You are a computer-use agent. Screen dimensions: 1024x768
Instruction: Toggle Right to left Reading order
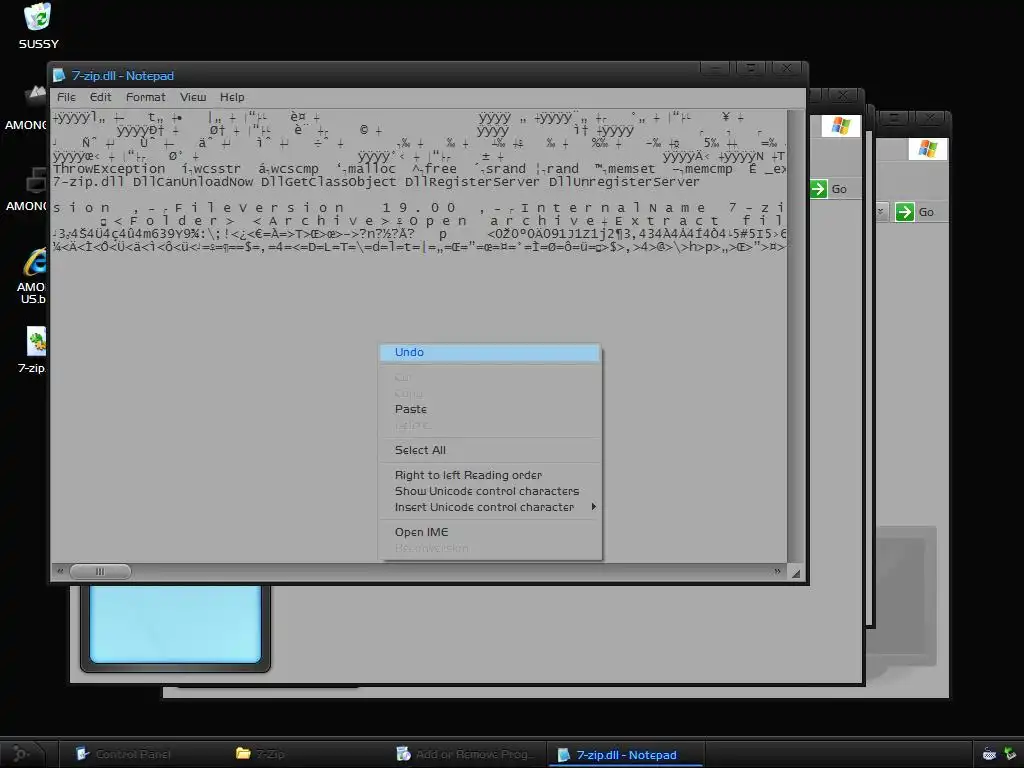click(489, 475)
